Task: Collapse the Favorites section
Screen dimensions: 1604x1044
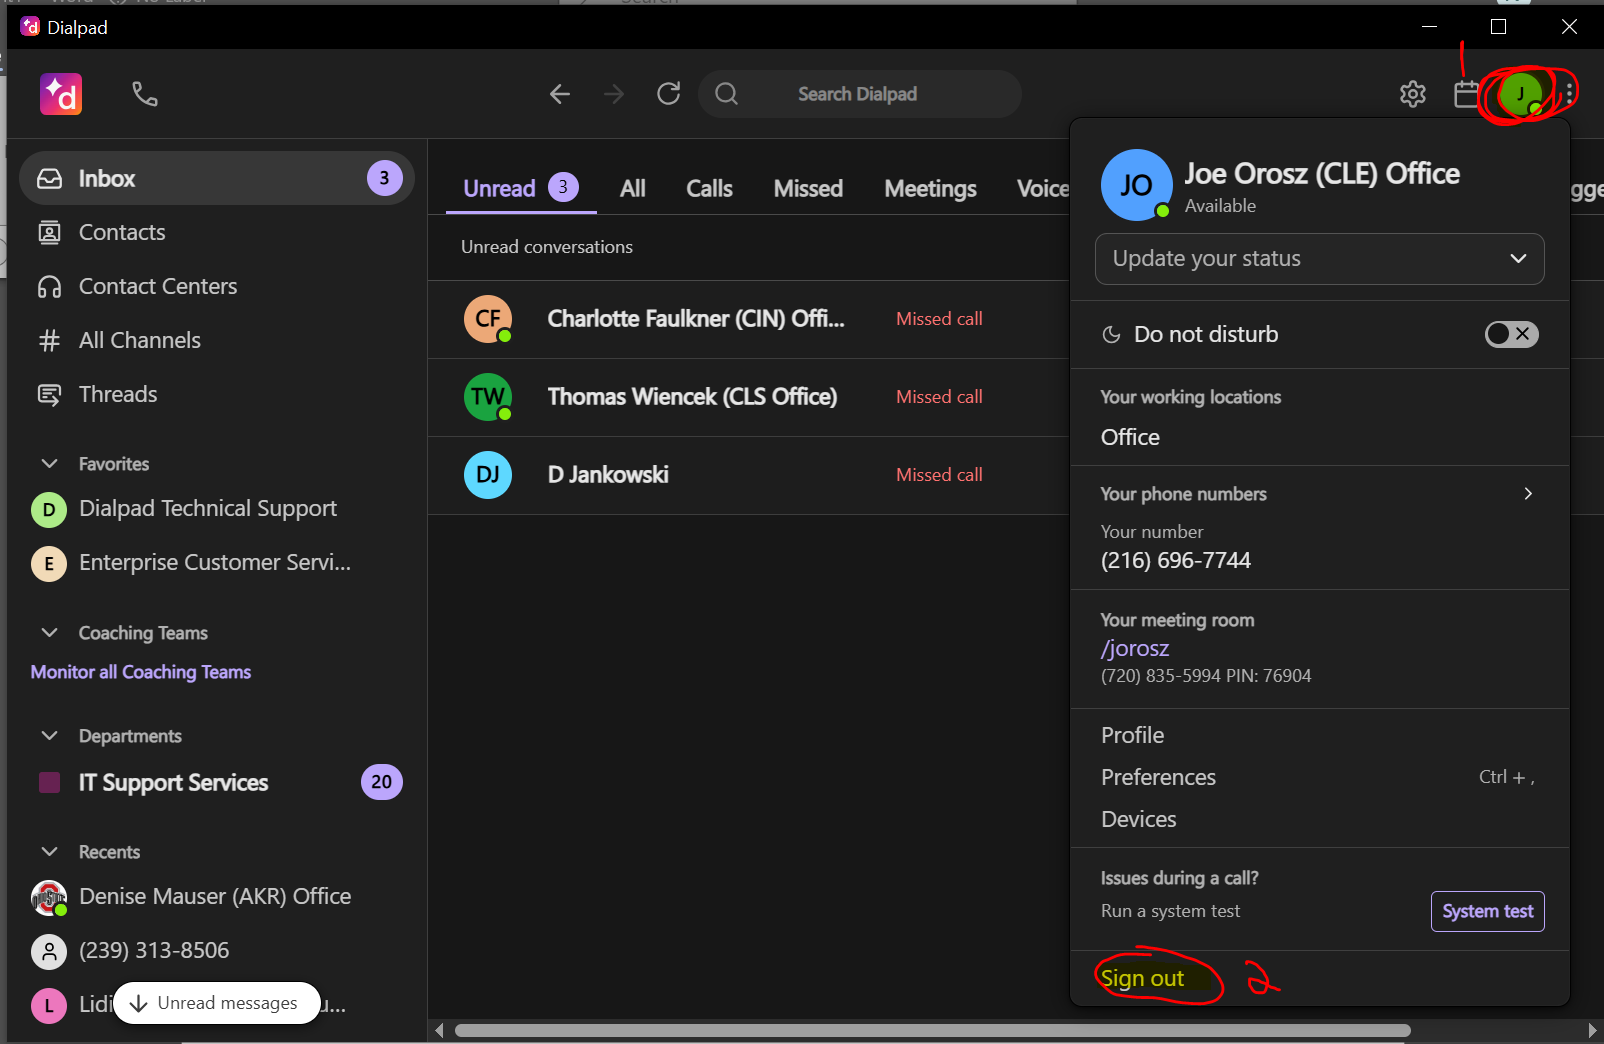Action: pyautogui.click(x=49, y=463)
